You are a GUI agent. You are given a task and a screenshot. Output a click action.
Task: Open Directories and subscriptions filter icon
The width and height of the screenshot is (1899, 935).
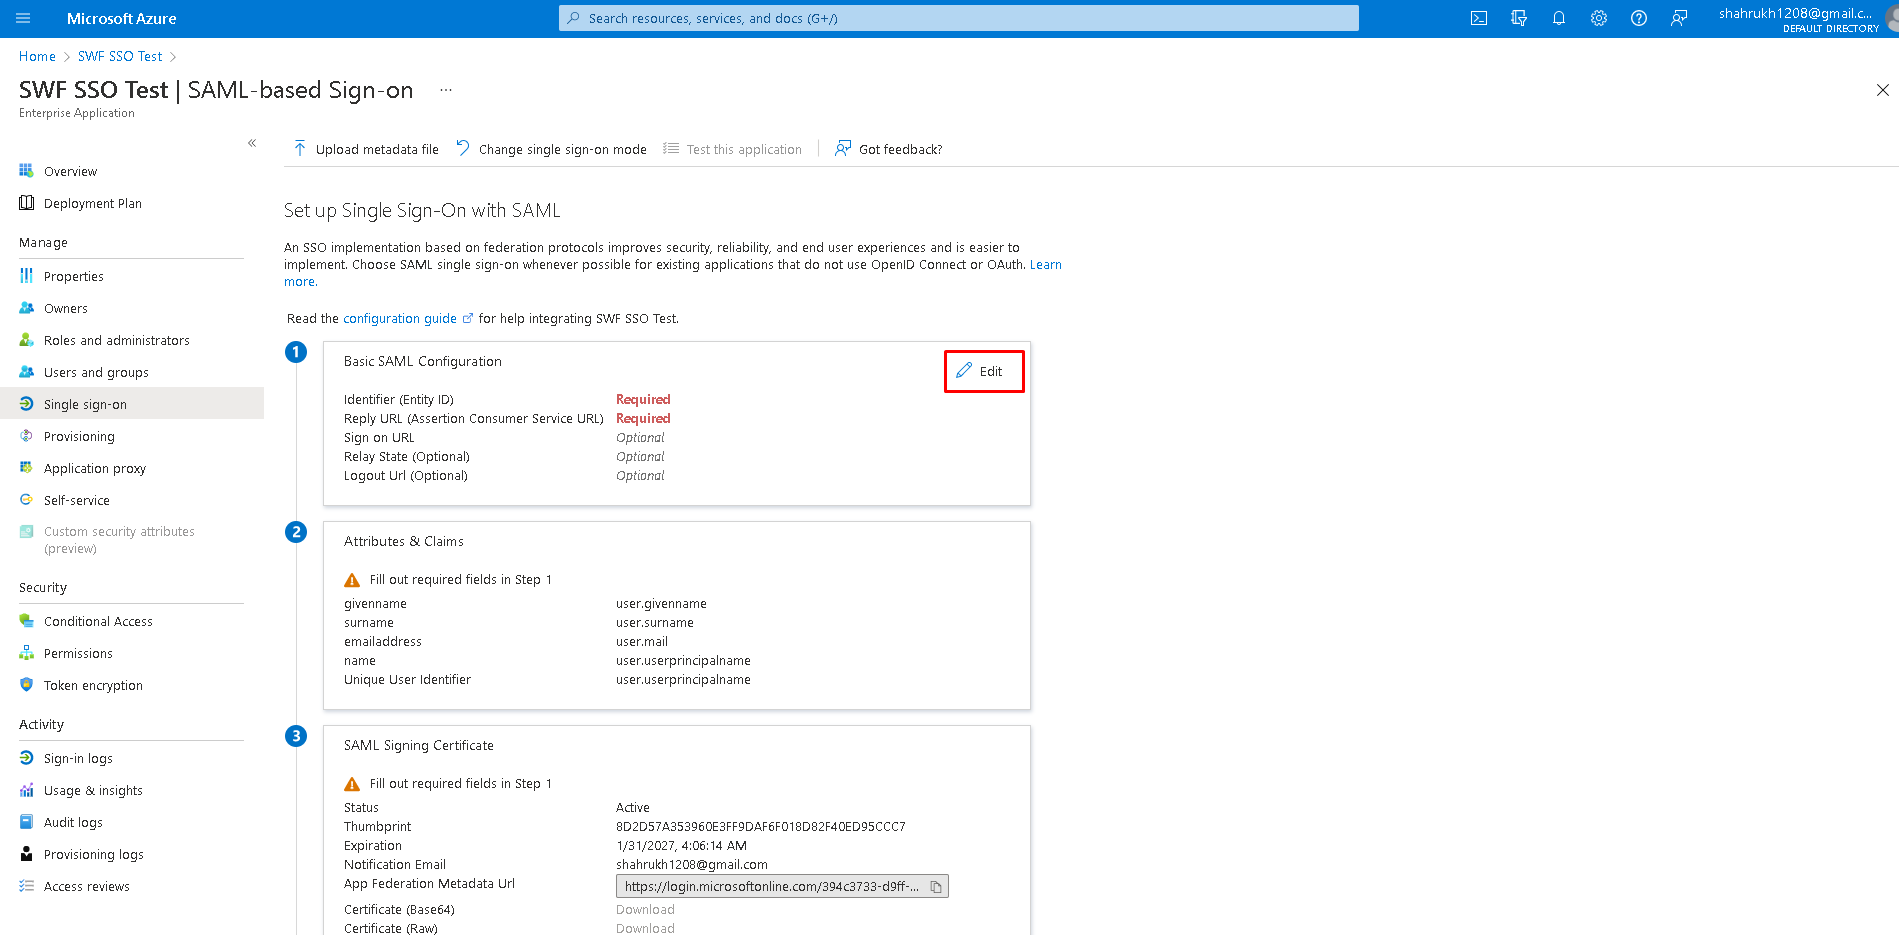pos(1519,18)
